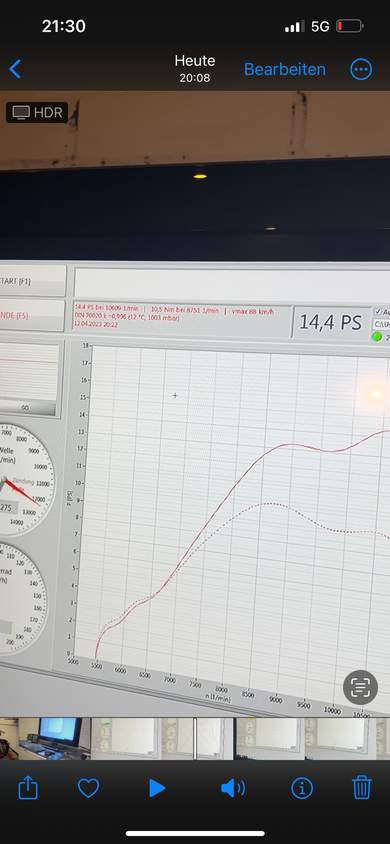Image resolution: width=390 pixels, height=844 pixels.
Task: Mark the video as favorite with heart
Action: click(x=88, y=789)
